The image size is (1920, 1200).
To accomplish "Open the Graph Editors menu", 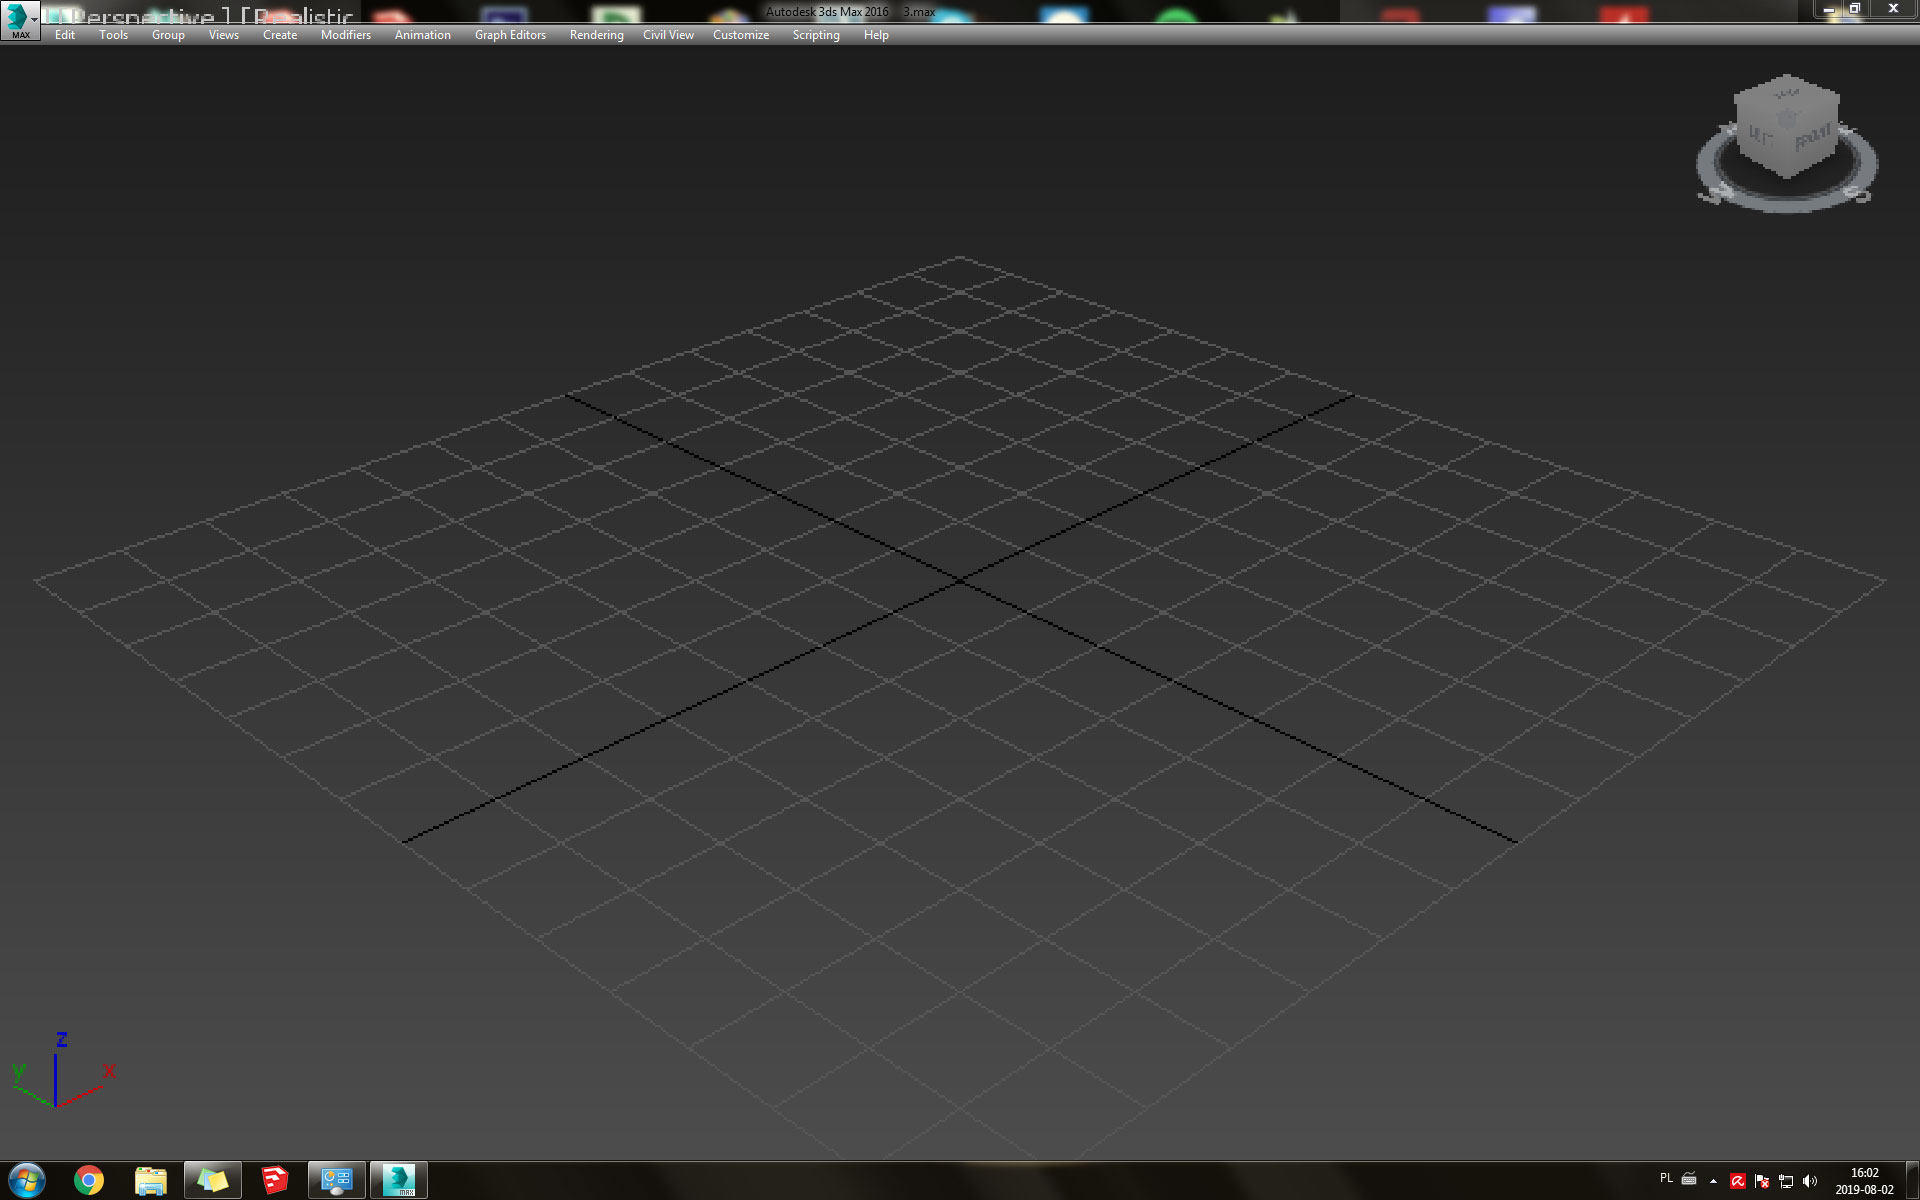I will point(509,34).
